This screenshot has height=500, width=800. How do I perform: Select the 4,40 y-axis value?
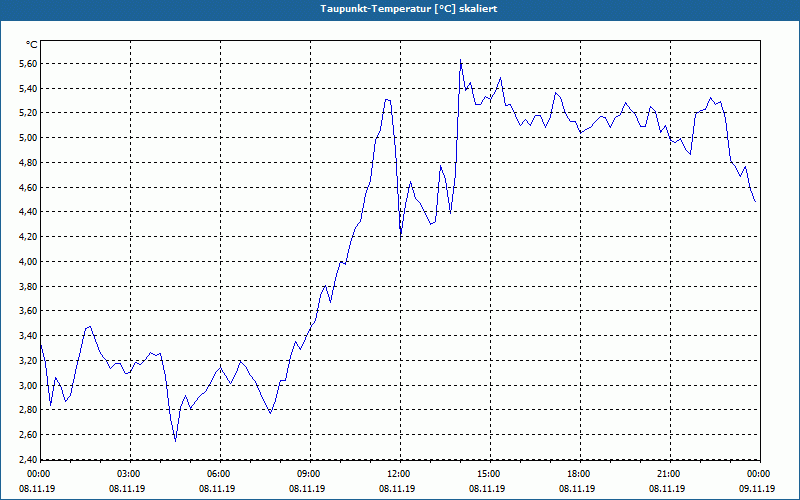click(29, 212)
